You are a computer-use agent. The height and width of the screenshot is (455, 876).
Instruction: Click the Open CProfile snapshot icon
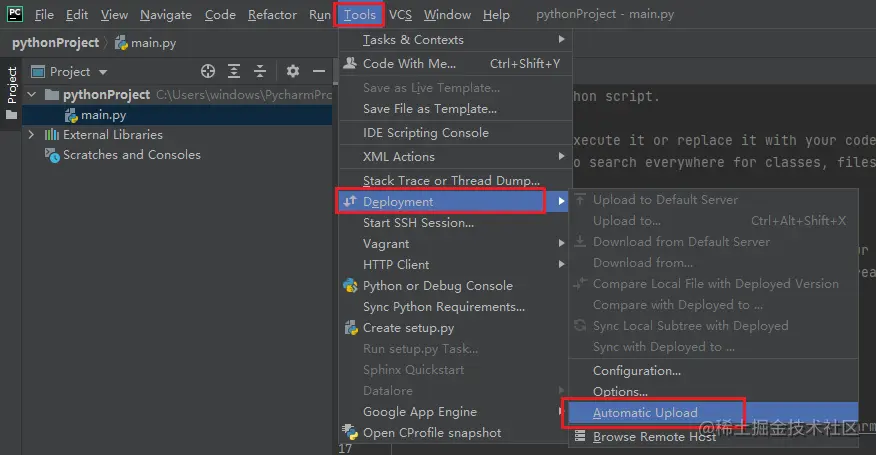[350, 432]
